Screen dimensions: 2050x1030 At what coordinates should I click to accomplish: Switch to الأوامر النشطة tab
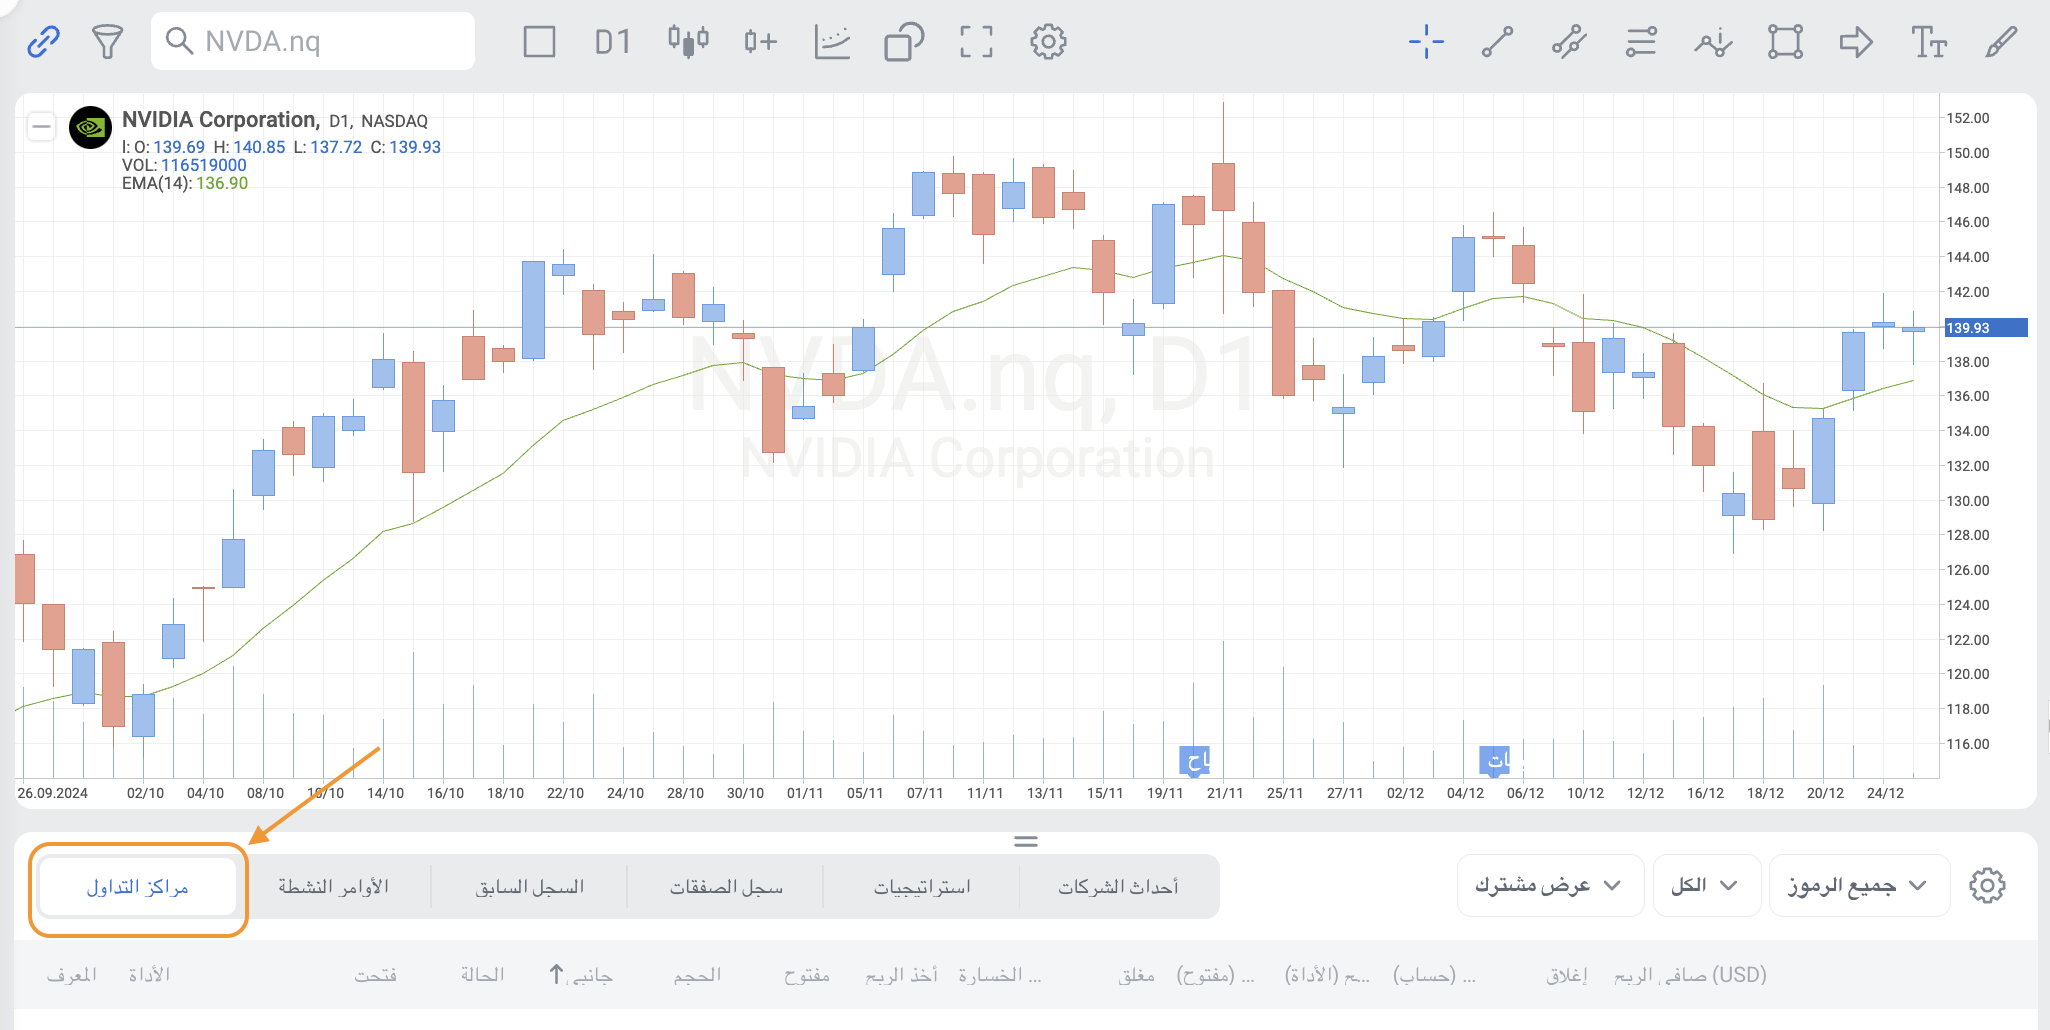334,887
